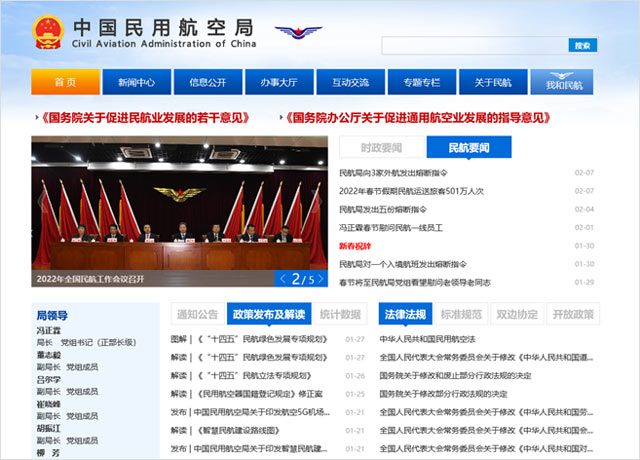
Task: Open news 民航局发出五份熔断指令
Action: (x=383, y=209)
